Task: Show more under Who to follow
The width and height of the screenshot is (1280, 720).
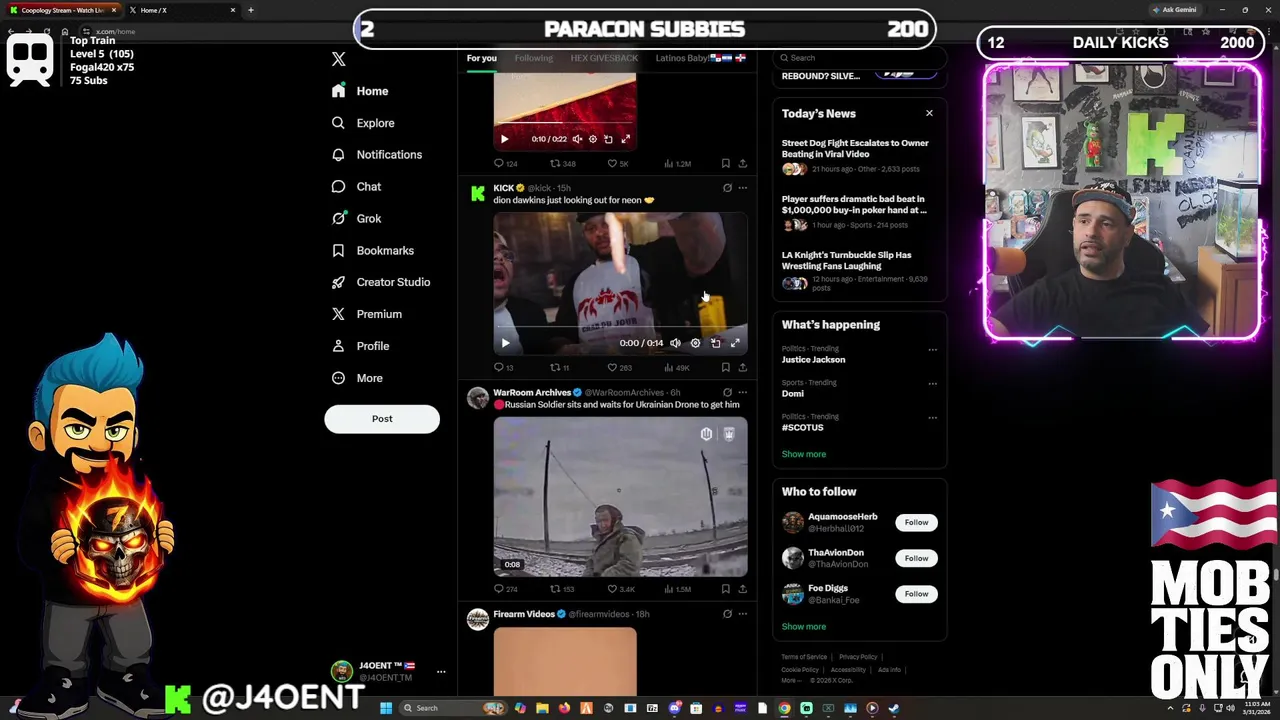Action: (804, 627)
